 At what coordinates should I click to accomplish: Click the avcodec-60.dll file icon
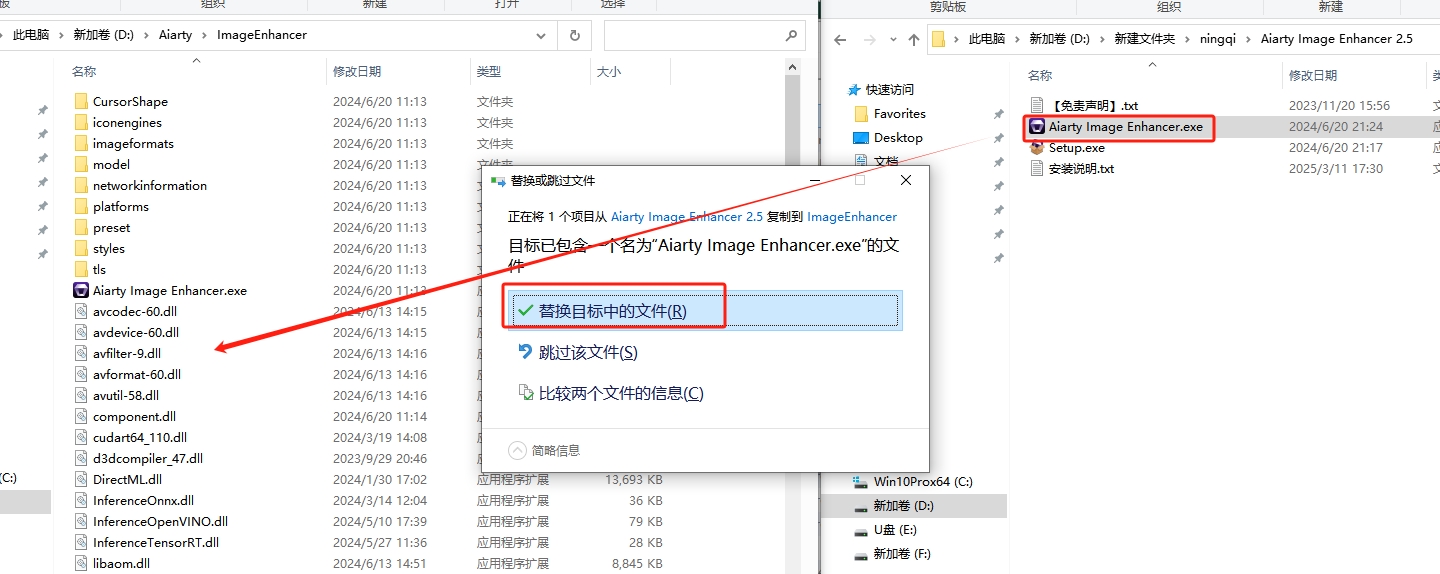click(81, 311)
